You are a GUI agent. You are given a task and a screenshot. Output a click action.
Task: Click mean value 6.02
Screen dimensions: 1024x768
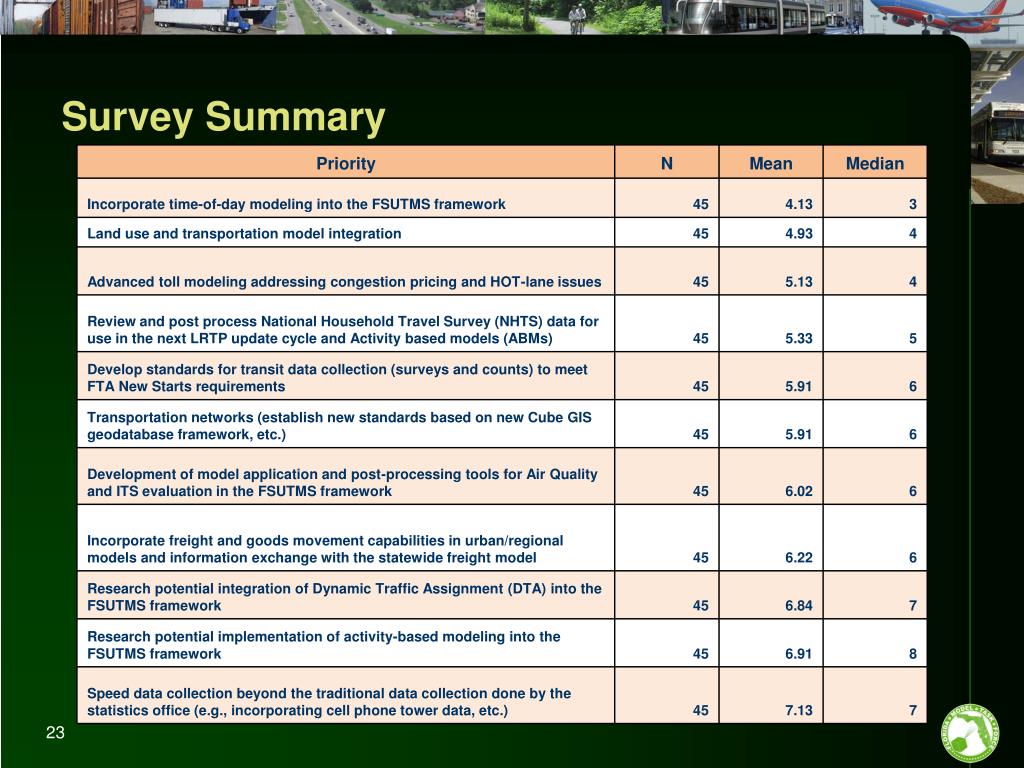click(799, 491)
